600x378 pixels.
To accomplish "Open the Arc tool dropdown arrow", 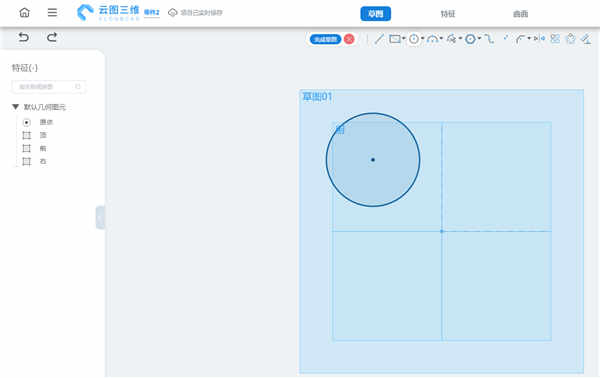I will [441, 38].
